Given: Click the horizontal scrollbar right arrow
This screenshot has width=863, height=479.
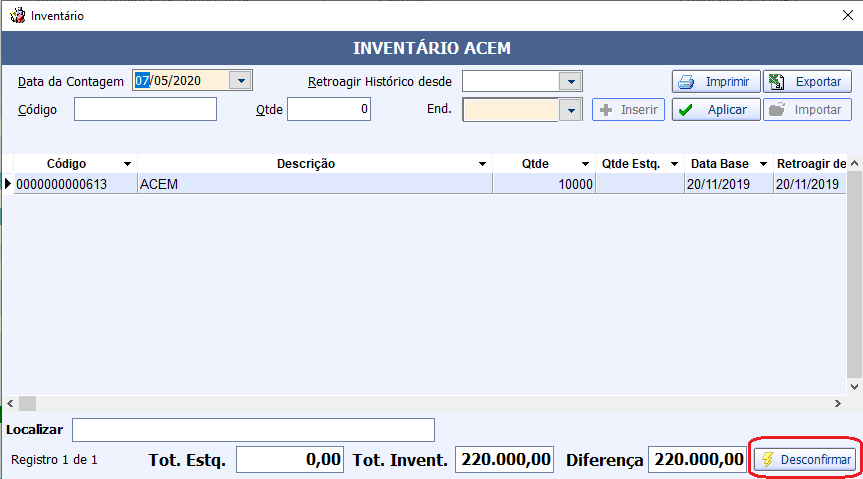Looking at the screenshot, I should pyautogui.click(x=838, y=403).
